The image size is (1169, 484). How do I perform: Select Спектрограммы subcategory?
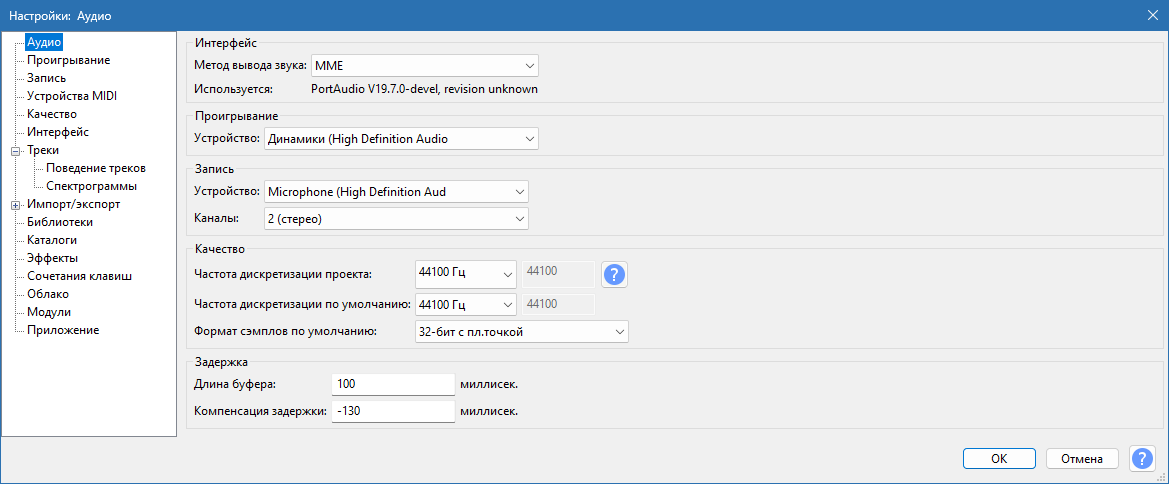[91, 186]
